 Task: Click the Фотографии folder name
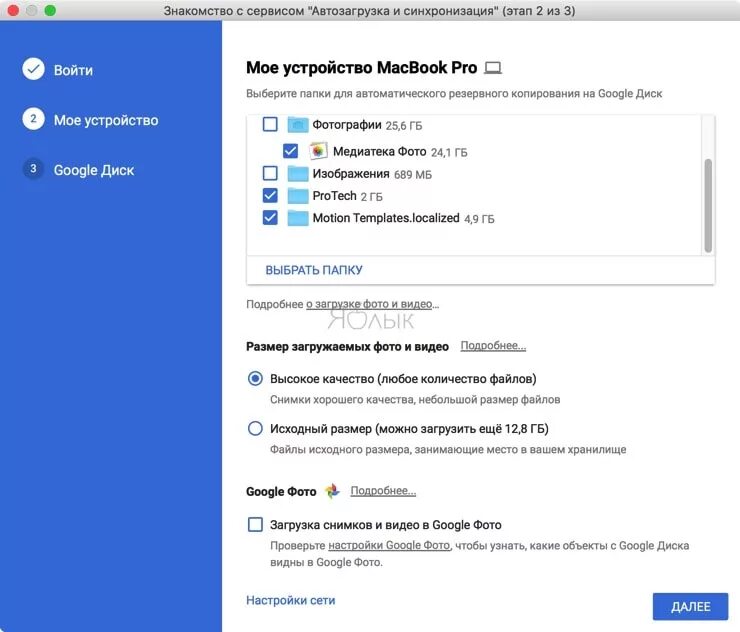(347, 125)
